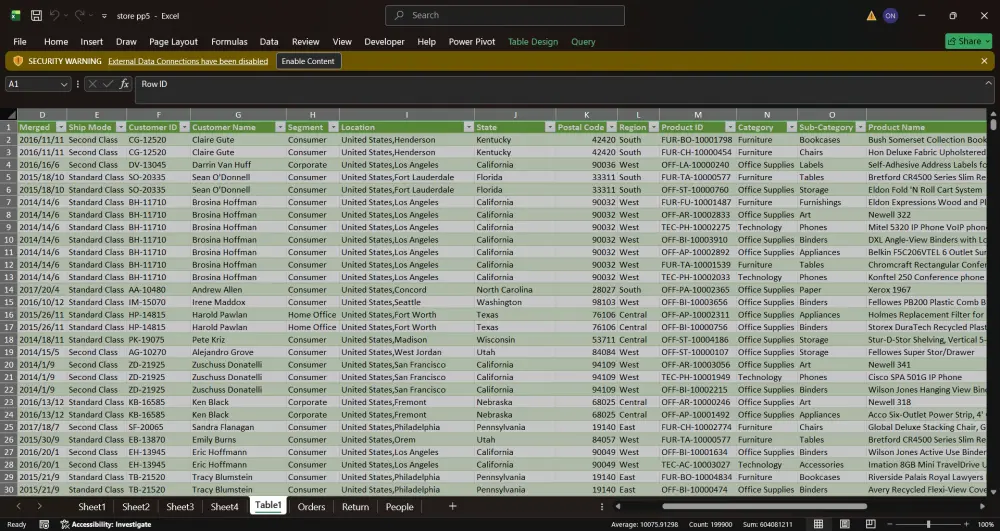
Task: Click horizontal scrollbar right arrow
Action: 982,506
